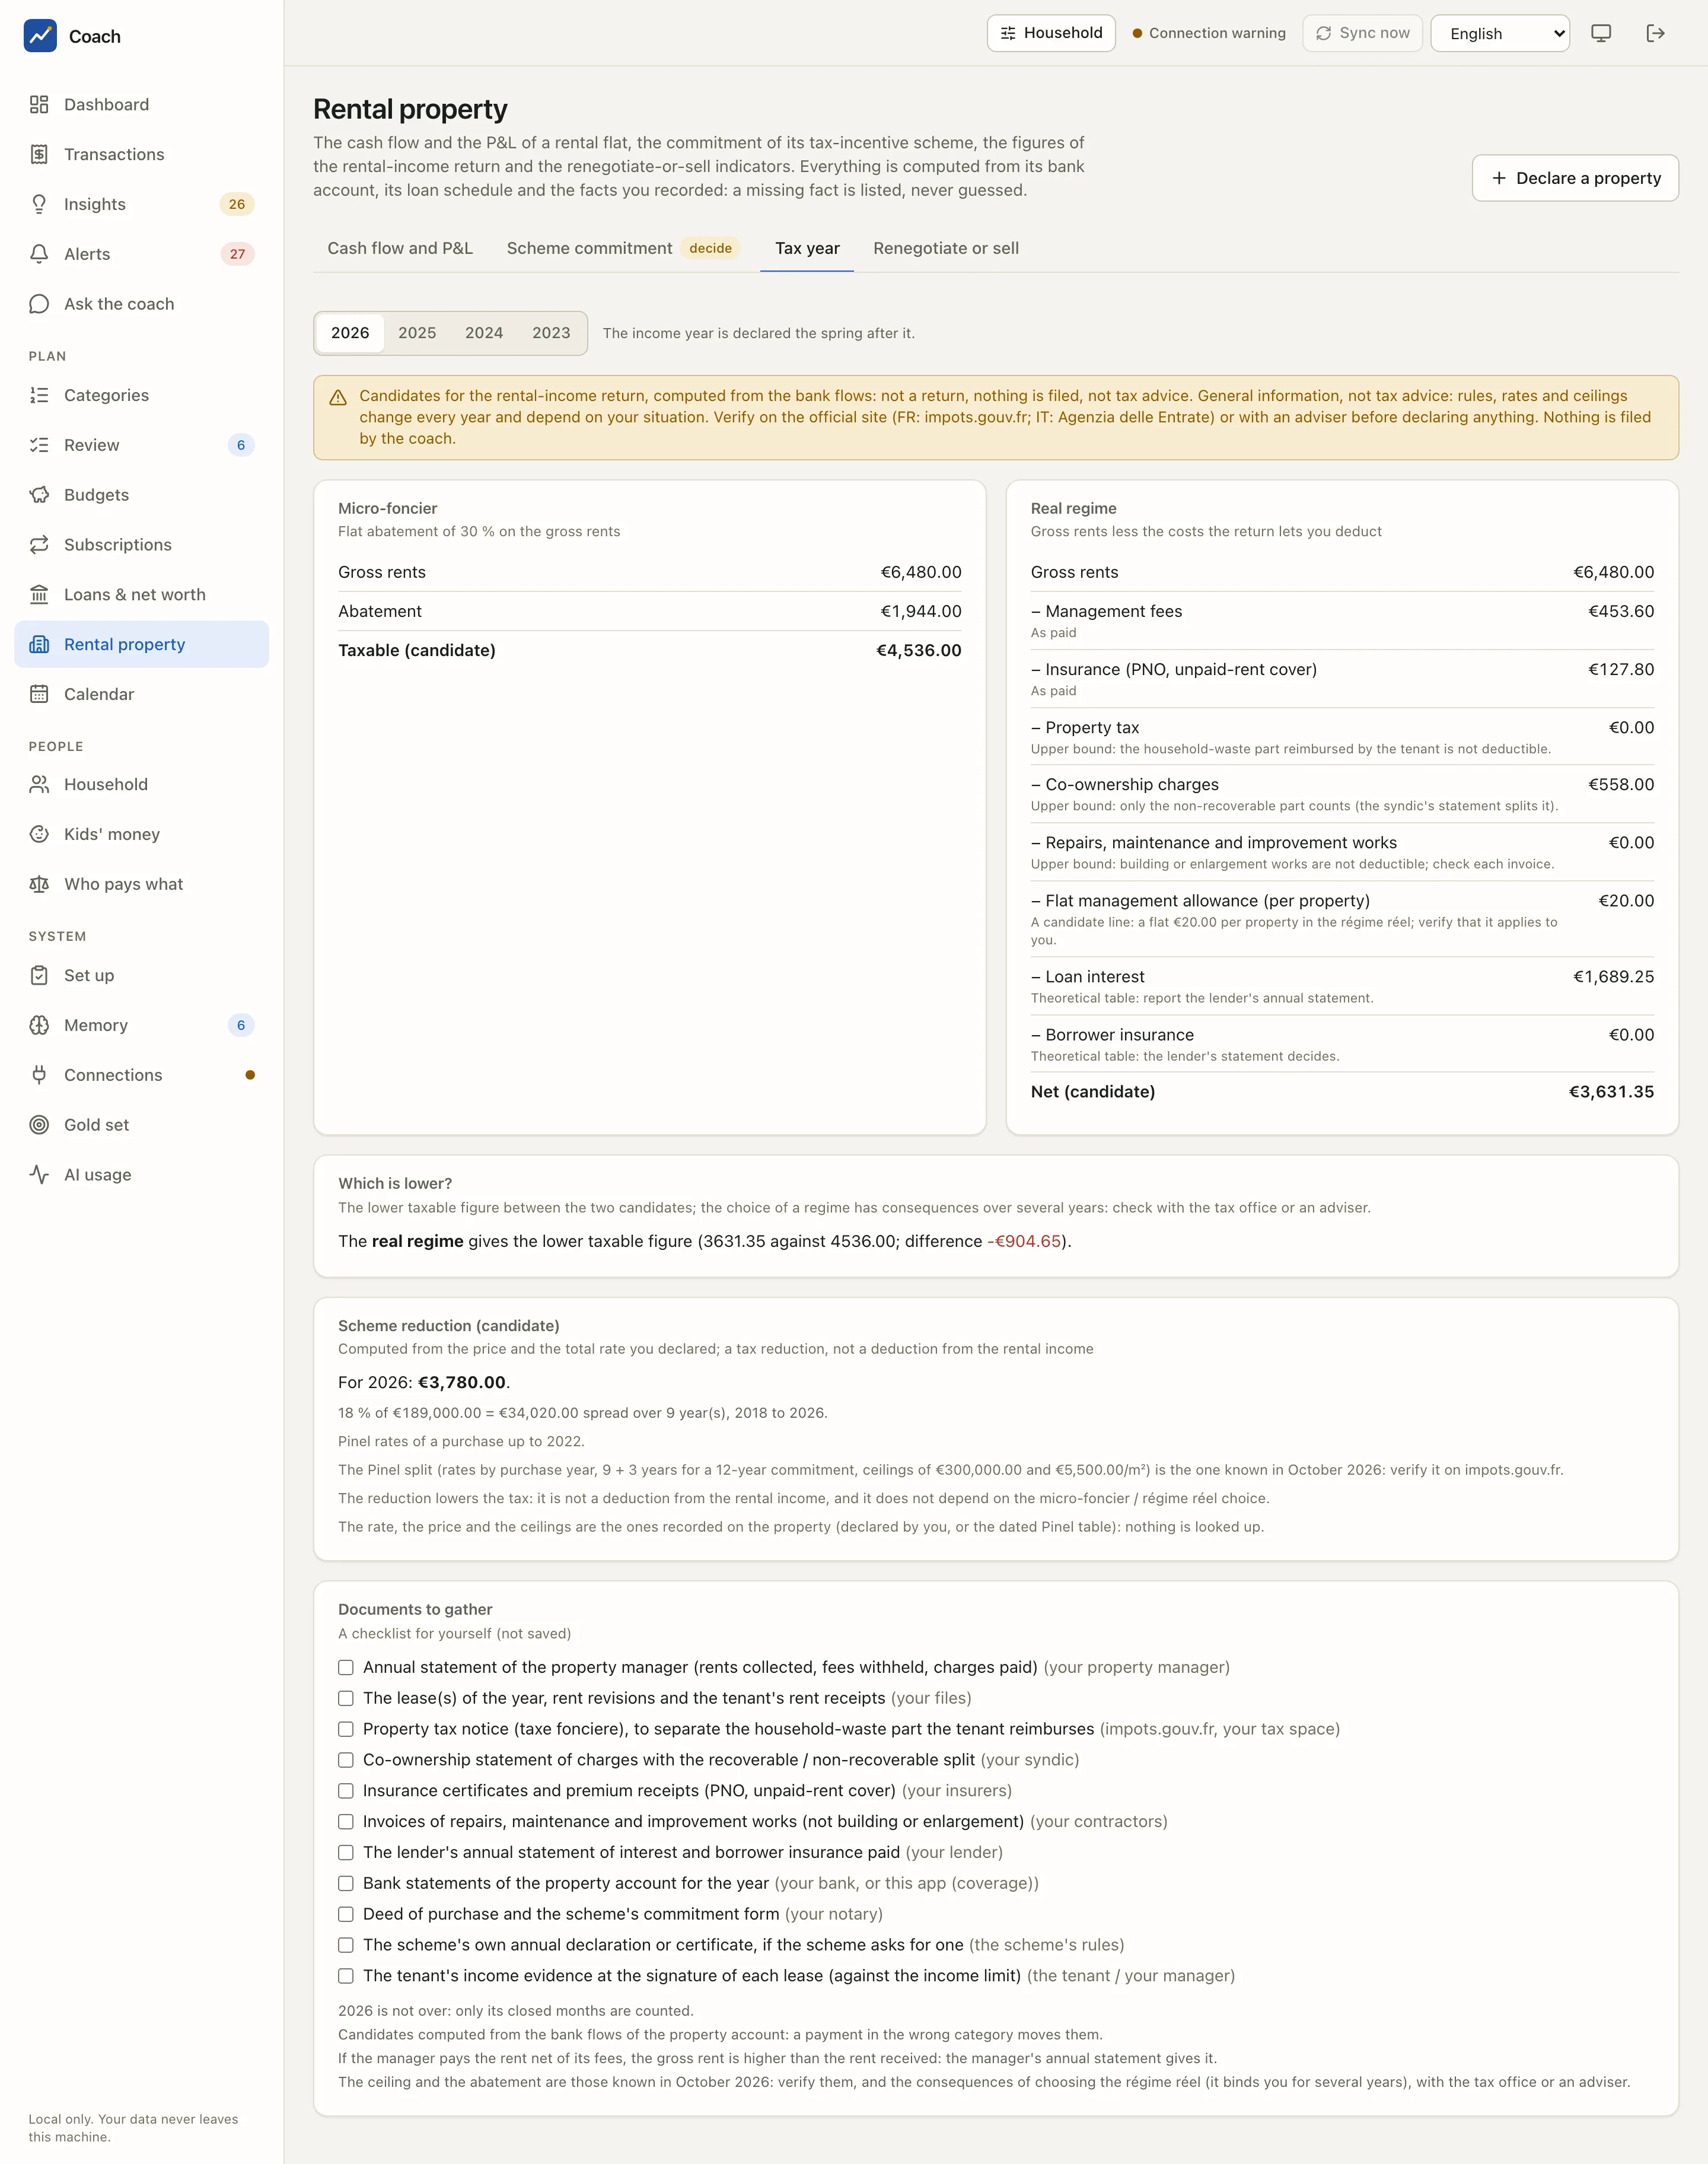1708x2164 pixels.
Task: Click the Loan interest €1,689.25 amount
Action: coord(1613,977)
